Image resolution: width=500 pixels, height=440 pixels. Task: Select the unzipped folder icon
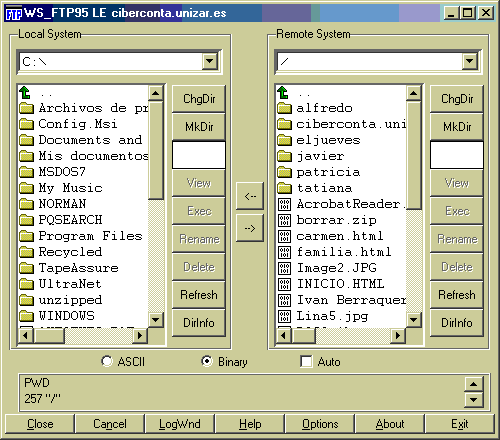(x=26, y=300)
